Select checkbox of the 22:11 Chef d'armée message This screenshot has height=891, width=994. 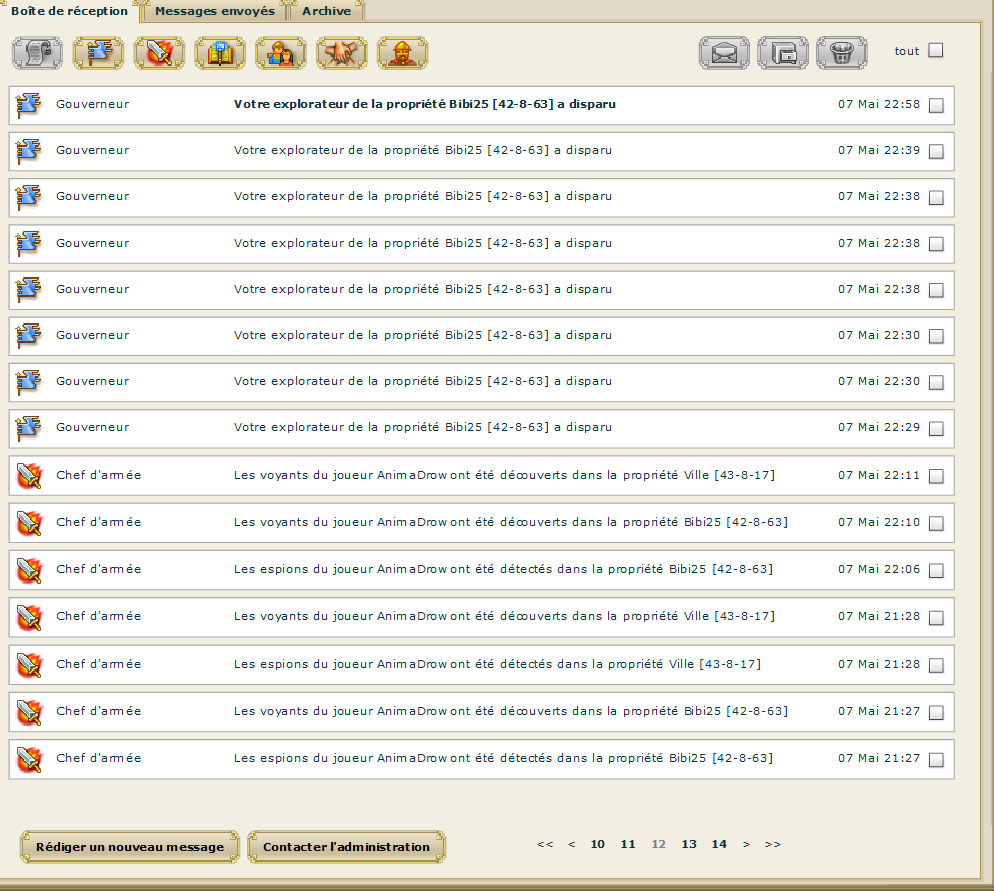(x=936, y=476)
